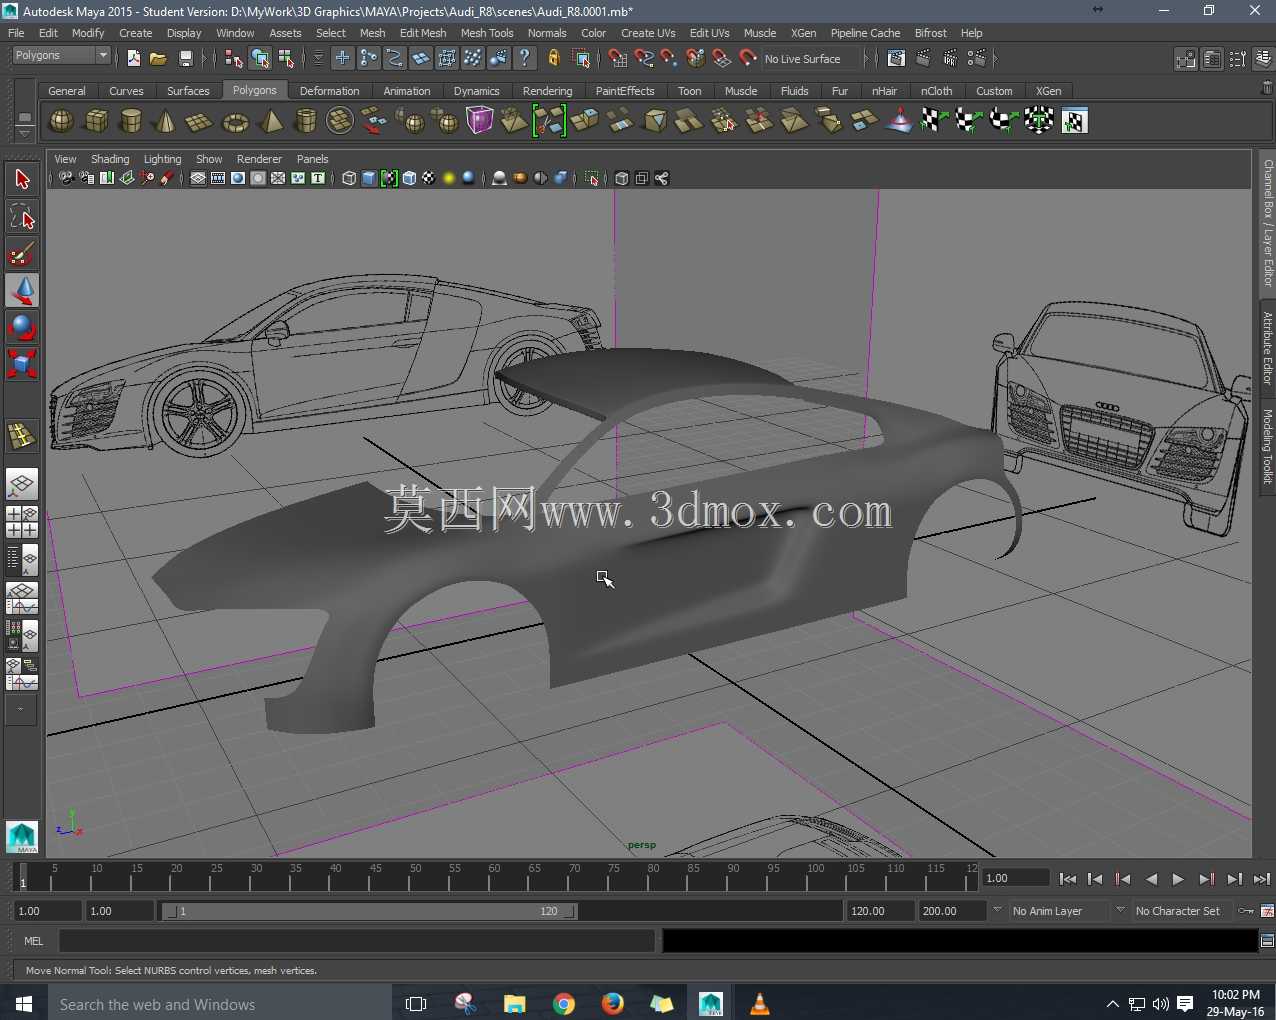Click the Select Tool arrow in toolbox

(22, 179)
